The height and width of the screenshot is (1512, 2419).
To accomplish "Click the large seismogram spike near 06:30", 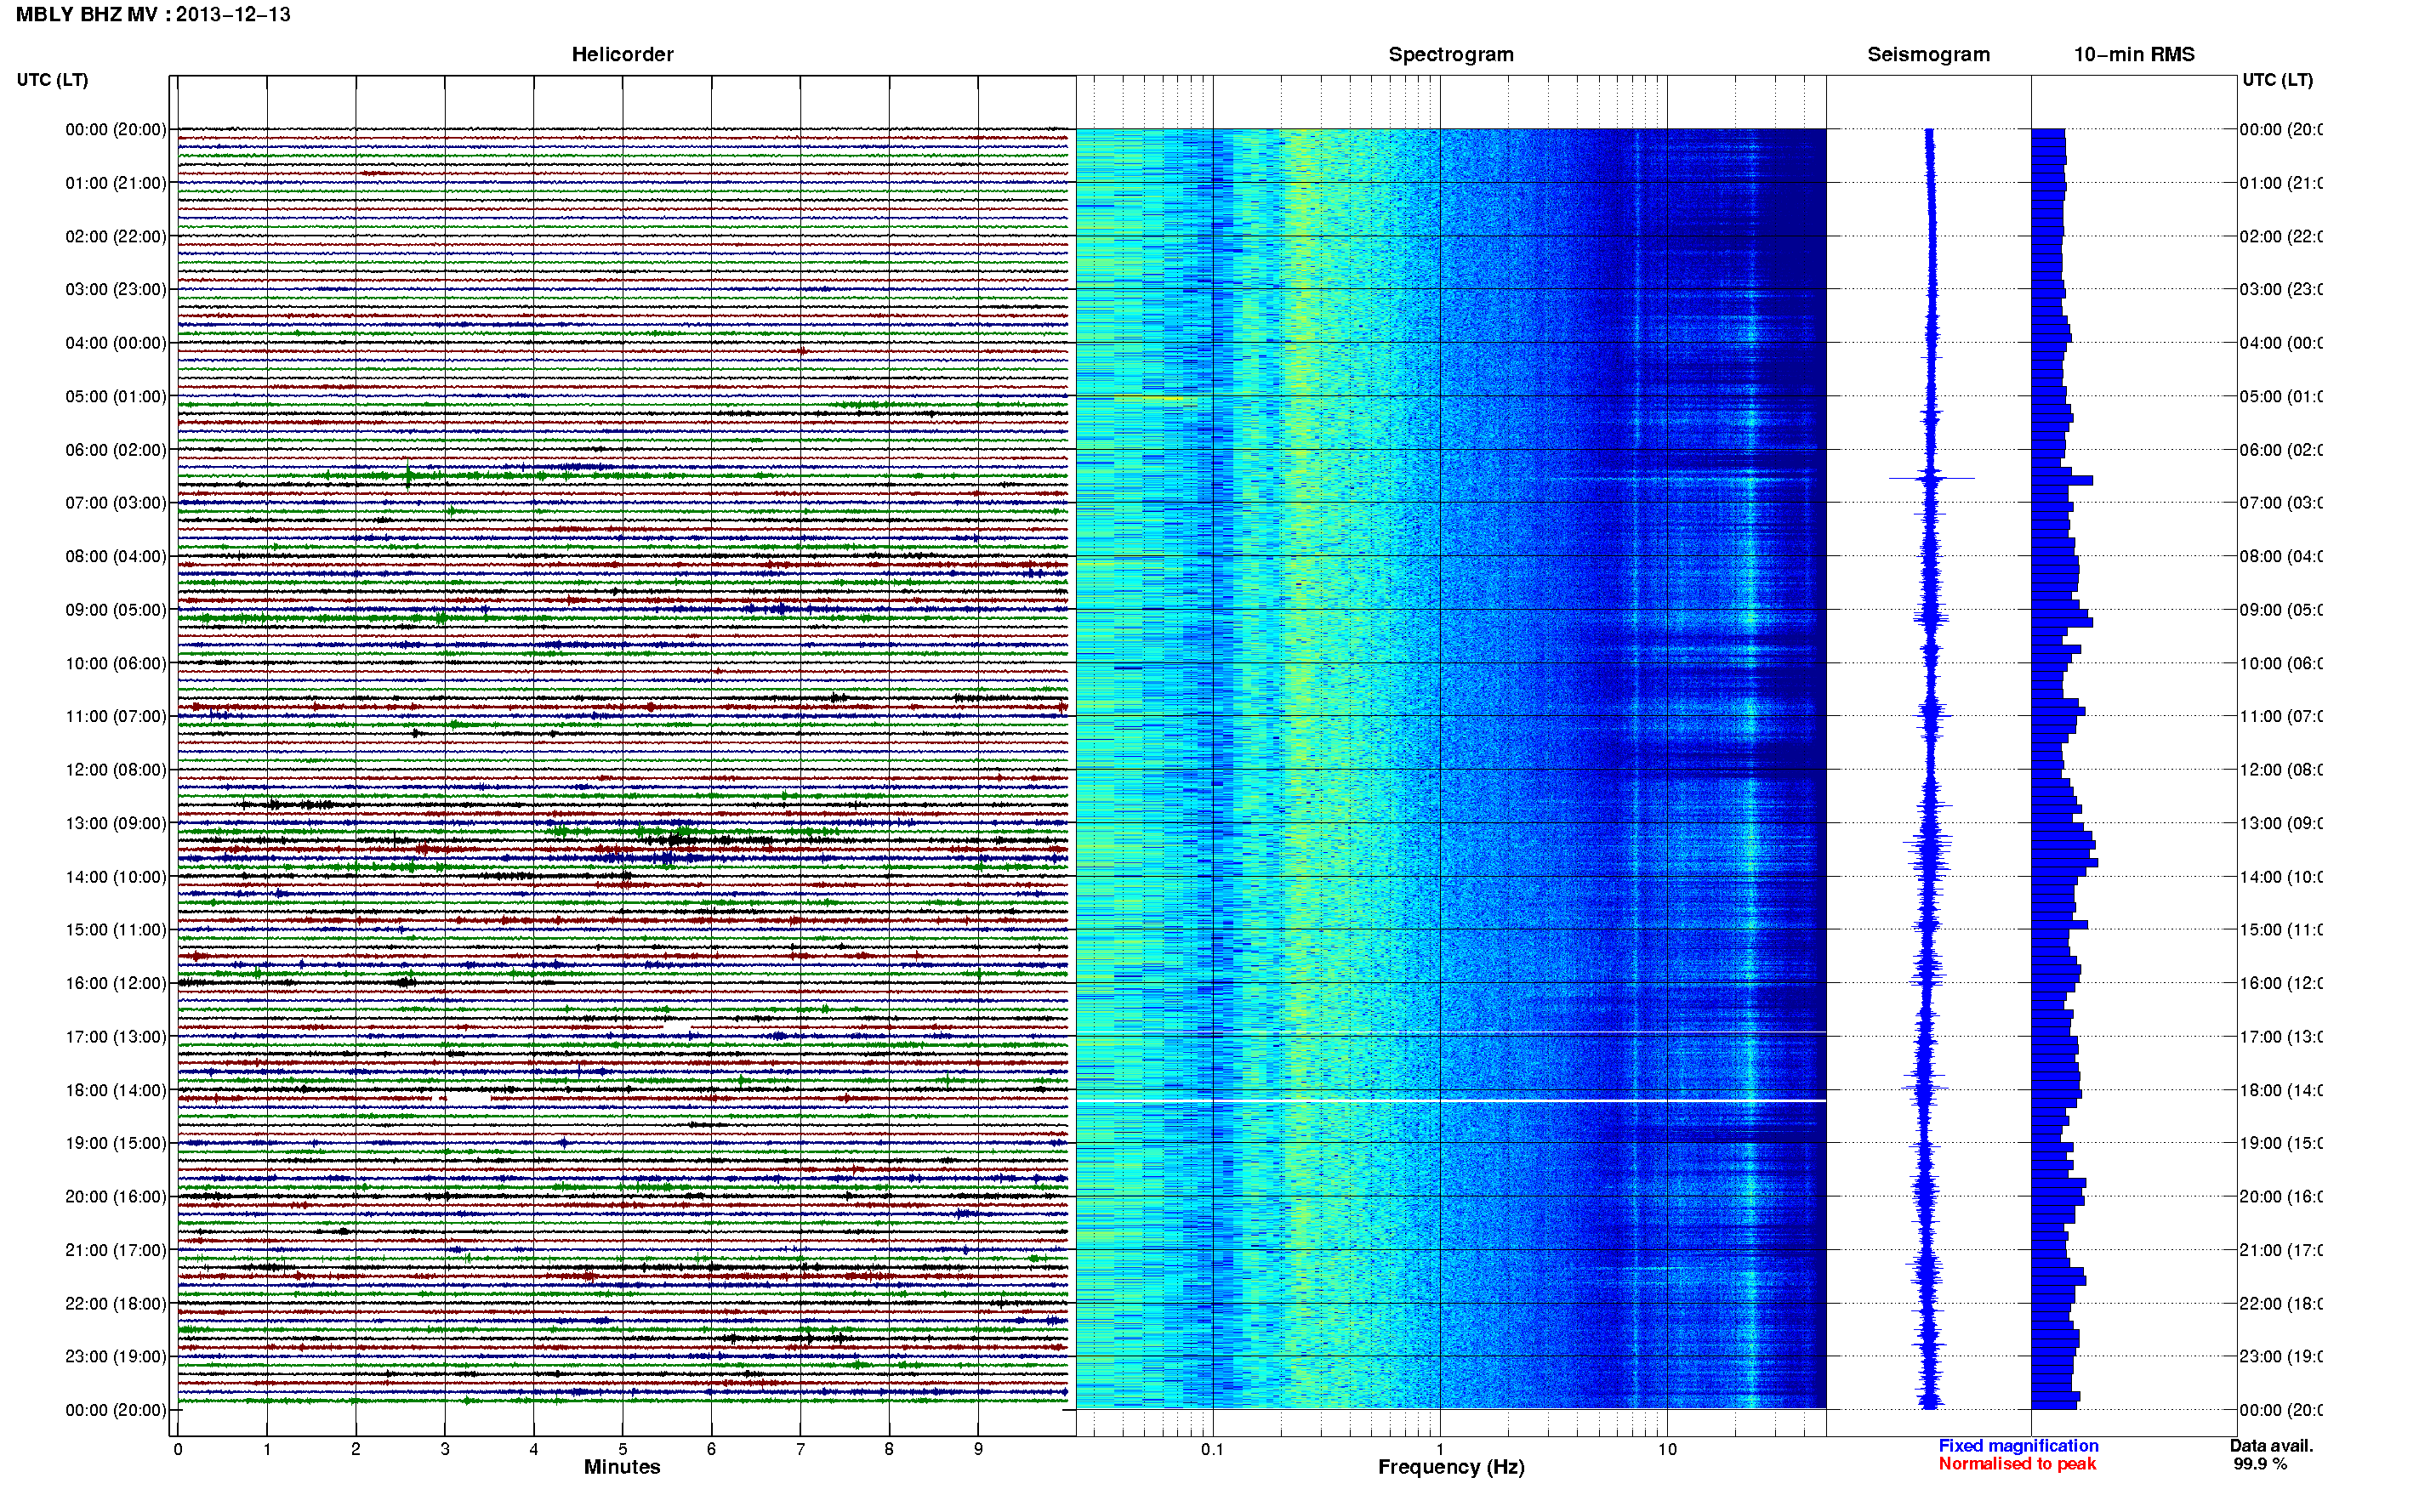I will click(1931, 478).
